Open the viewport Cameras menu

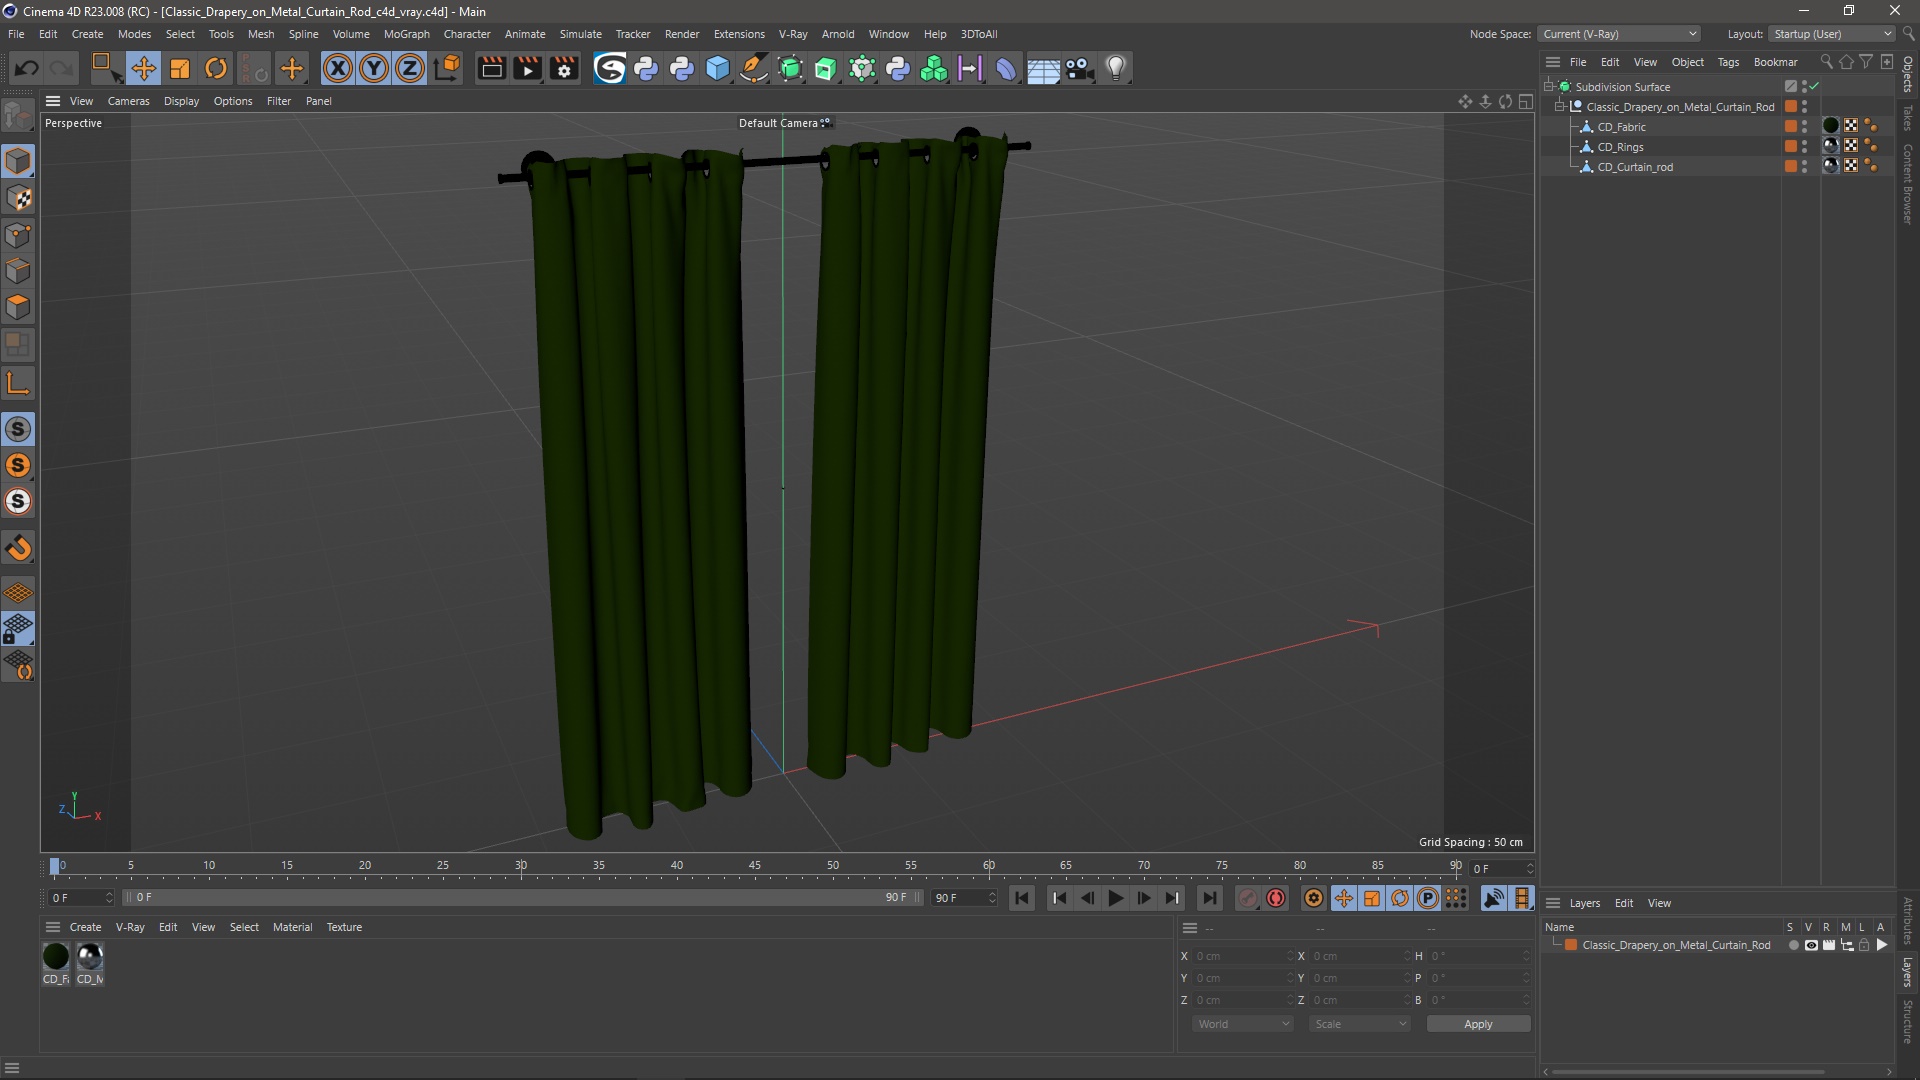tap(128, 101)
